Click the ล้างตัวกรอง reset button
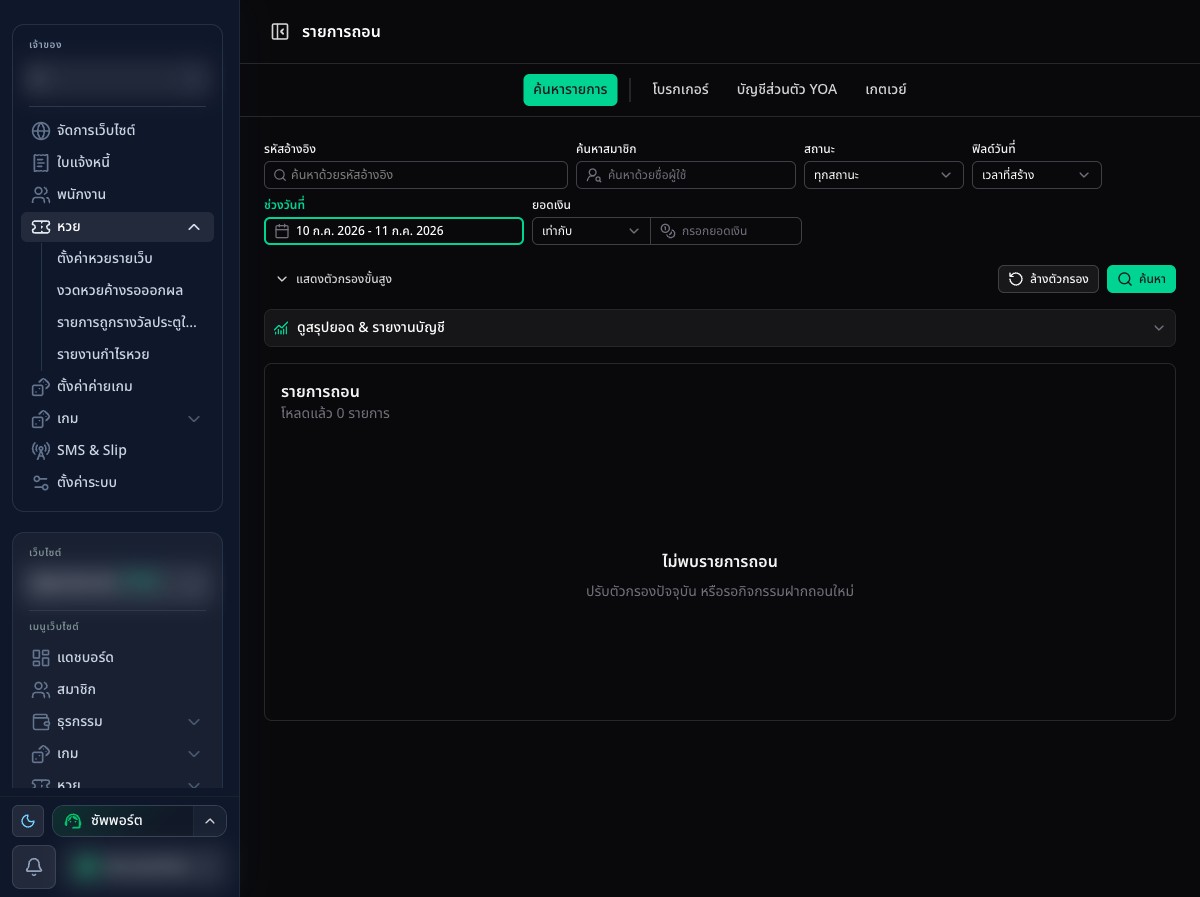 pos(1049,279)
